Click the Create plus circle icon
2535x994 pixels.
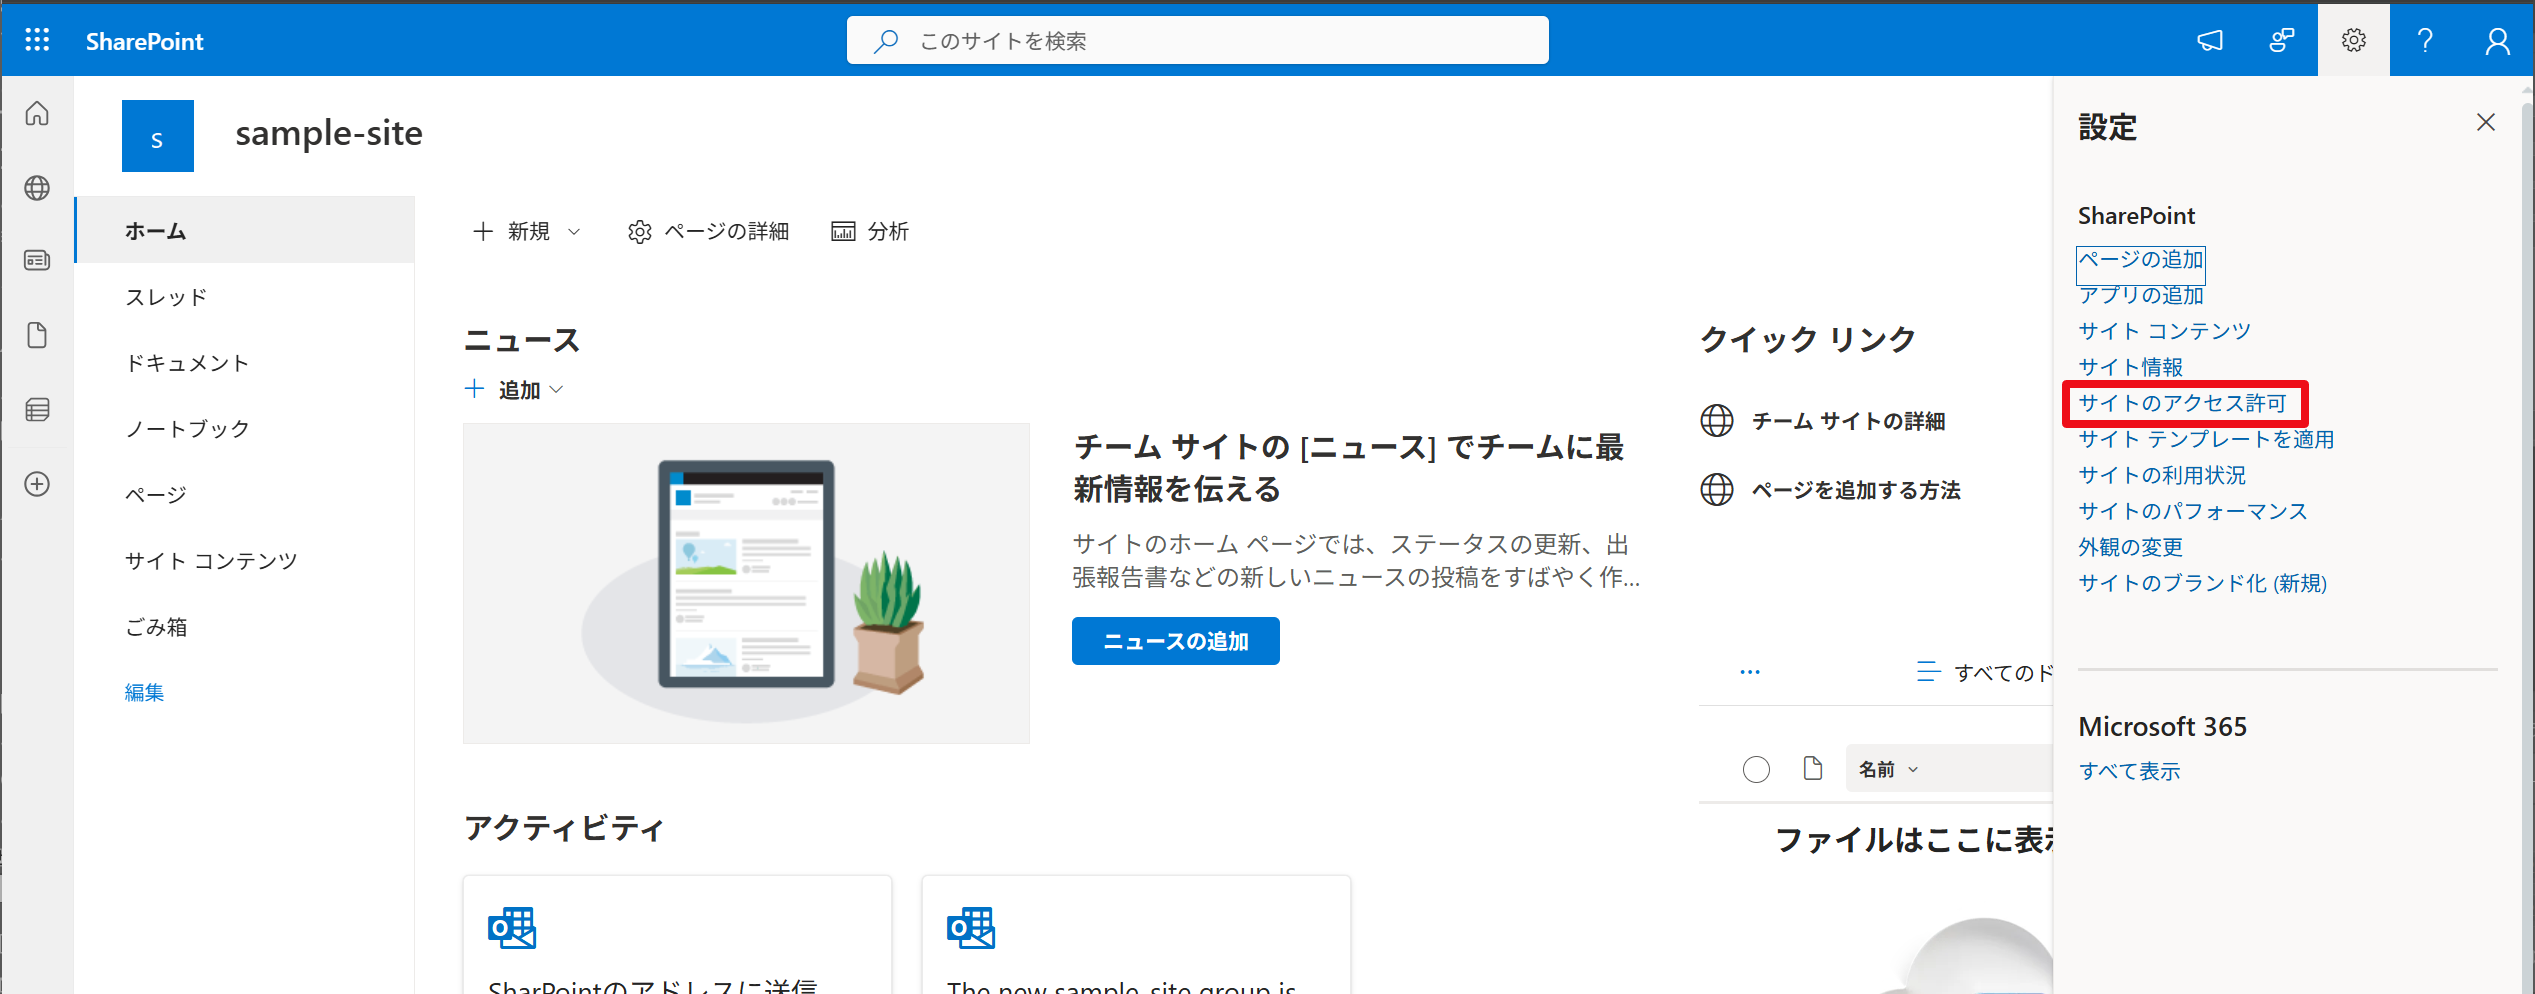(x=37, y=484)
